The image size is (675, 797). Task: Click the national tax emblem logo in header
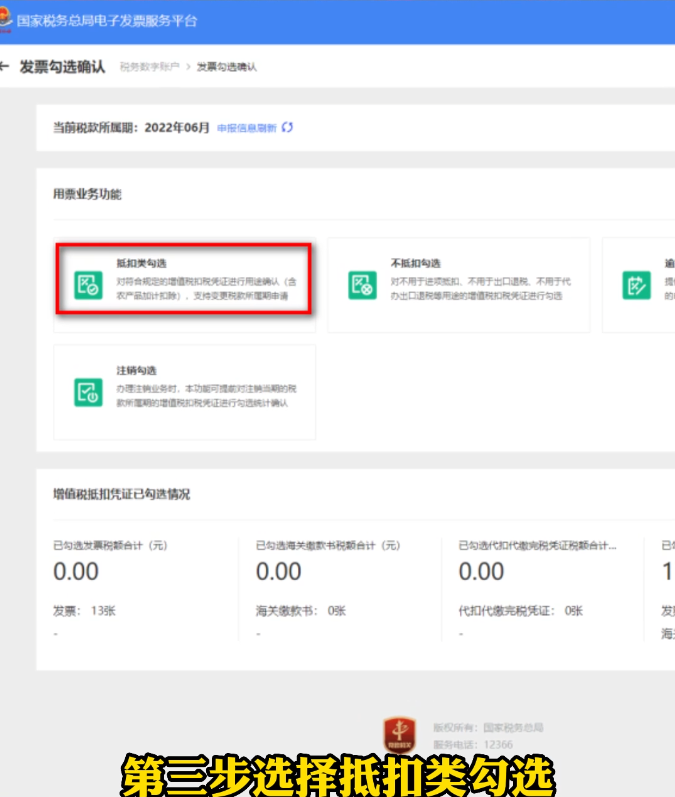pos(5,20)
